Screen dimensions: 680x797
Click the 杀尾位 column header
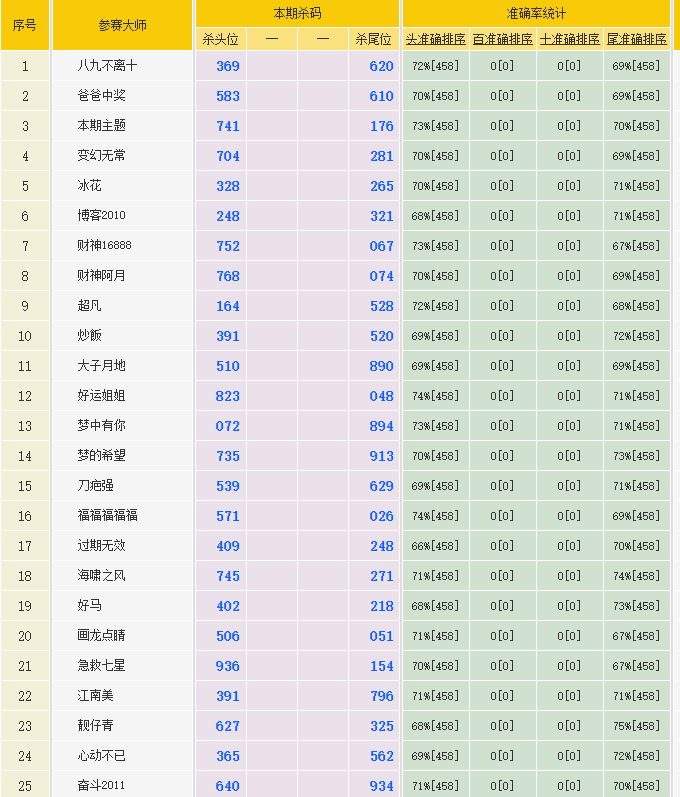[x=373, y=39]
